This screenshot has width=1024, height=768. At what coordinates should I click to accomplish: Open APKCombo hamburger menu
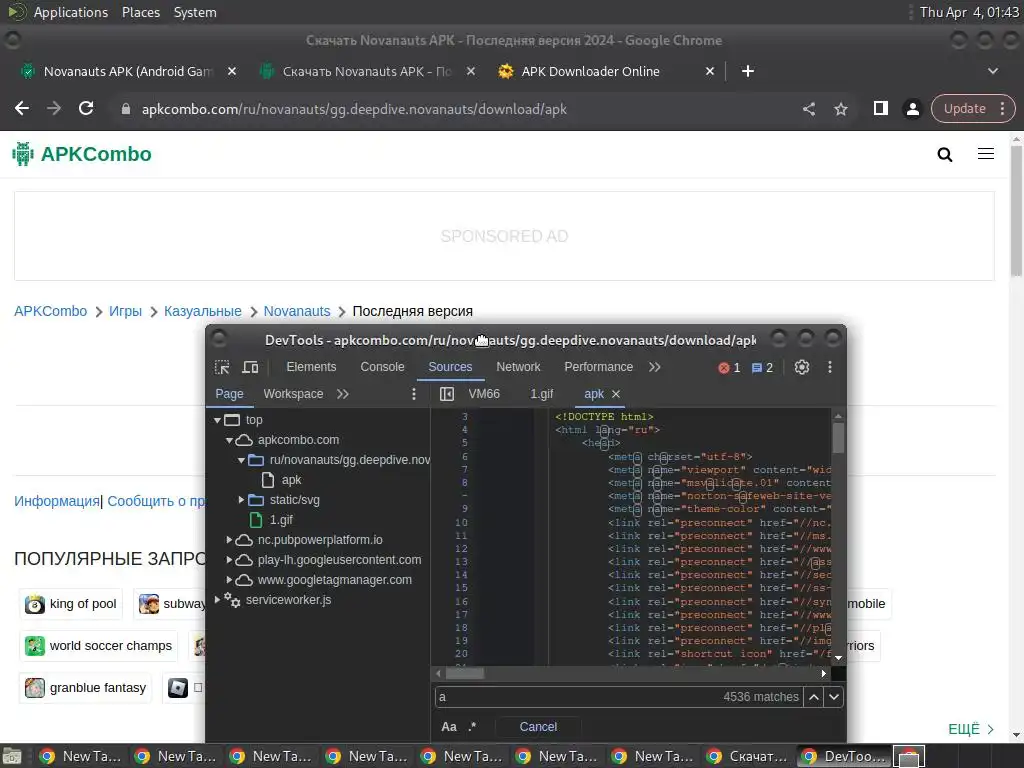click(986, 154)
